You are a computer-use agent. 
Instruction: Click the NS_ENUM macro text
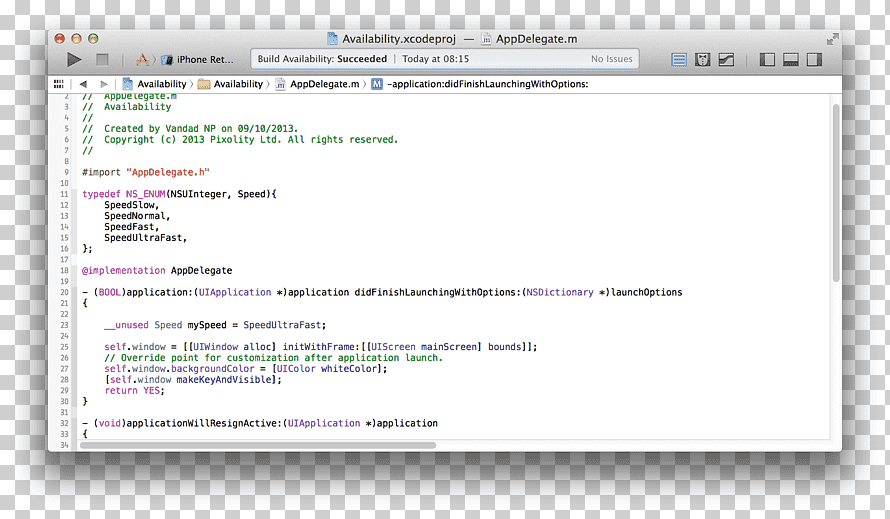[x=145, y=194]
